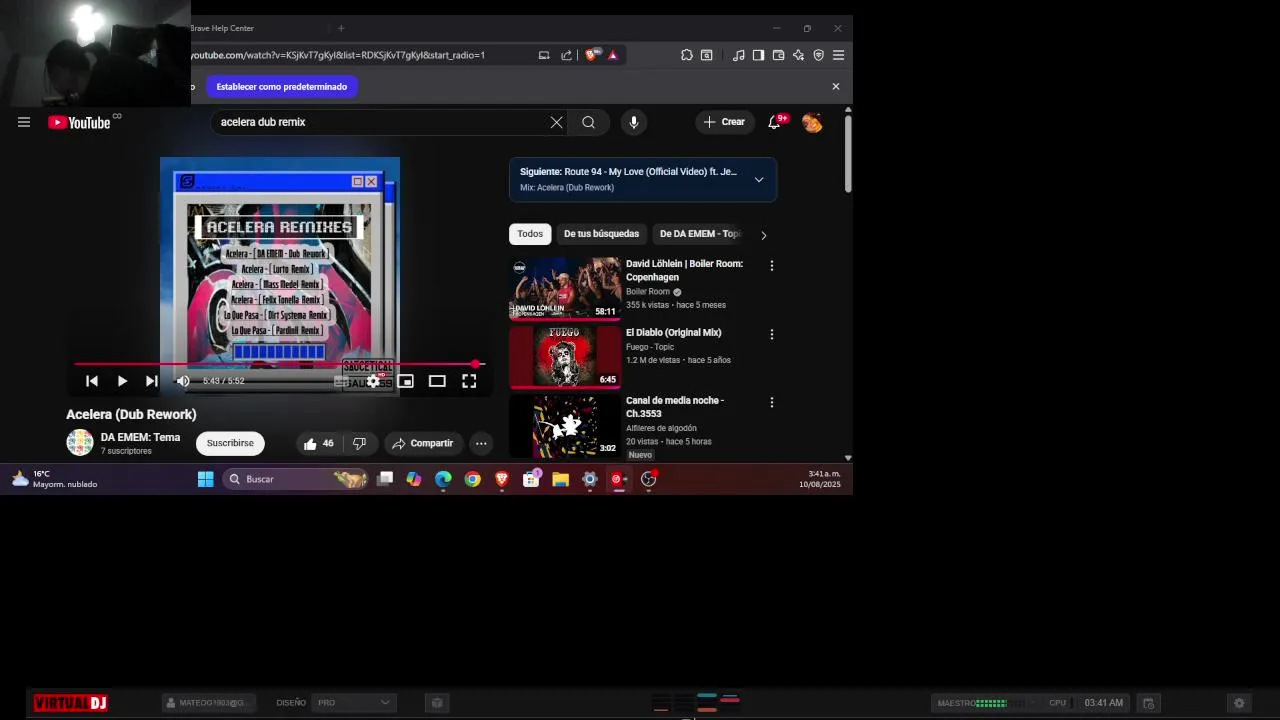Open the El Diablo (Original Mix) thumbnail

pyautogui.click(x=565, y=356)
